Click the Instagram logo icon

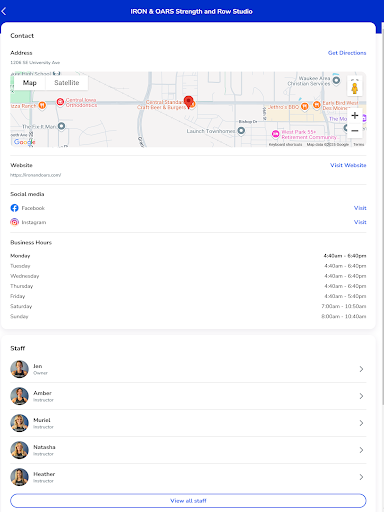pos(14,222)
